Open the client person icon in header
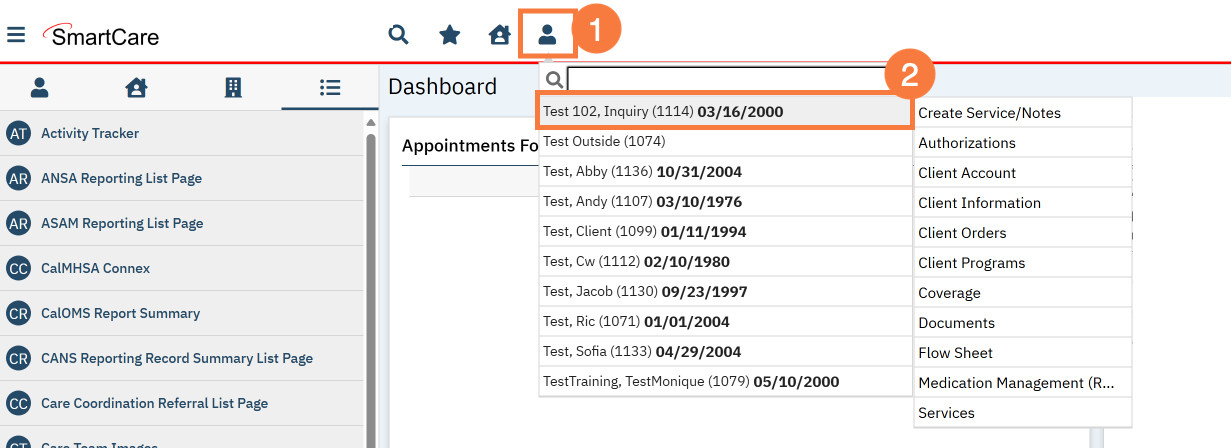The width and height of the screenshot is (1232, 448). (547, 35)
